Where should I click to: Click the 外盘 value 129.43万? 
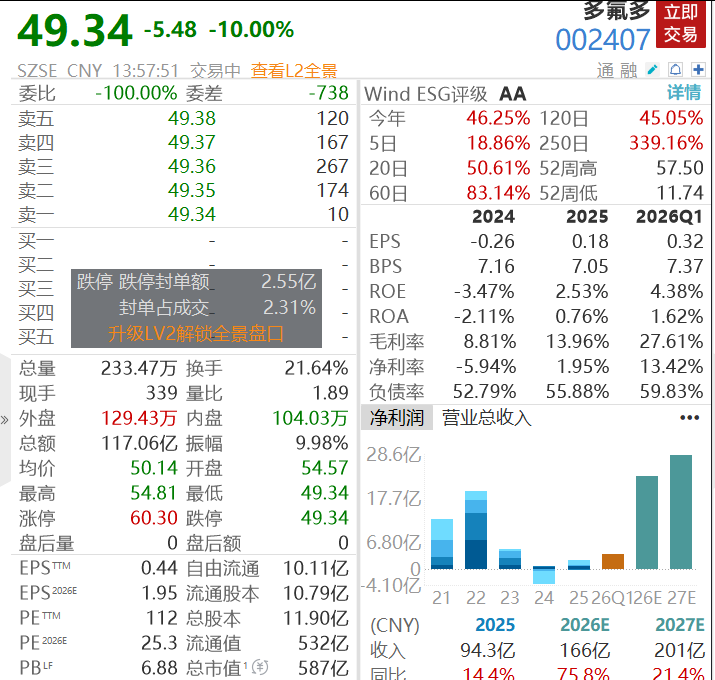[139, 418]
